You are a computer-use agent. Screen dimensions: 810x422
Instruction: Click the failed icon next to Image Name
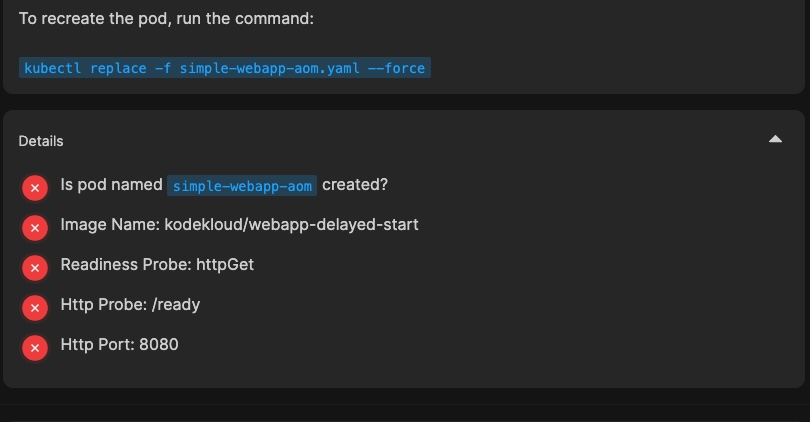[35, 228]
